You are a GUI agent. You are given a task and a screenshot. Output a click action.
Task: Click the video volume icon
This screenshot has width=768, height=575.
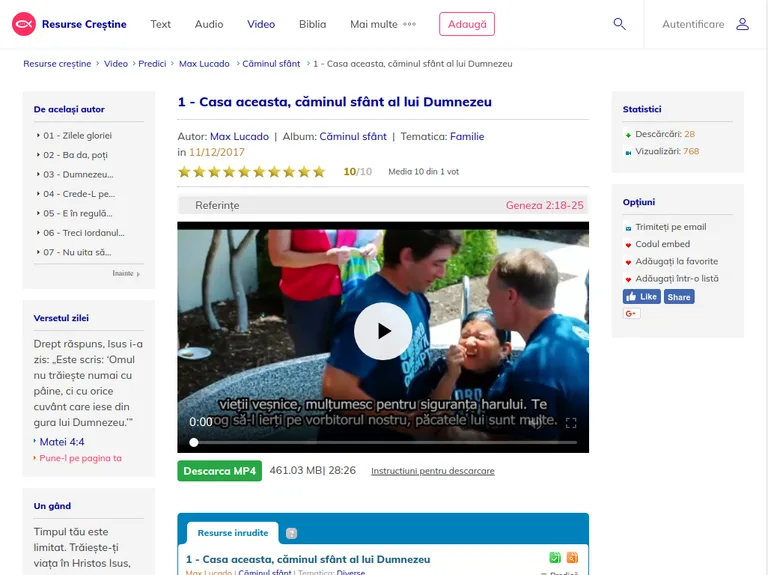[x=536, y=423]
